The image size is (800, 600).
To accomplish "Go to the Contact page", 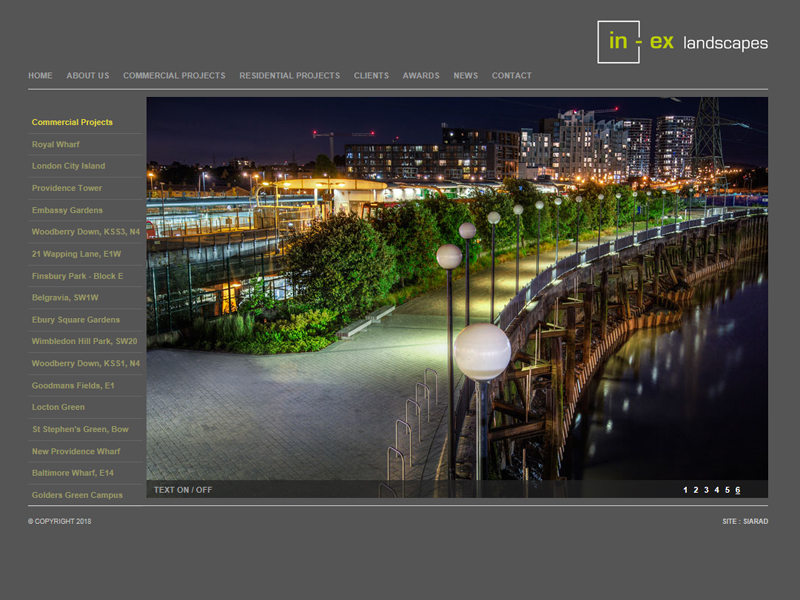I will (511, 76).
